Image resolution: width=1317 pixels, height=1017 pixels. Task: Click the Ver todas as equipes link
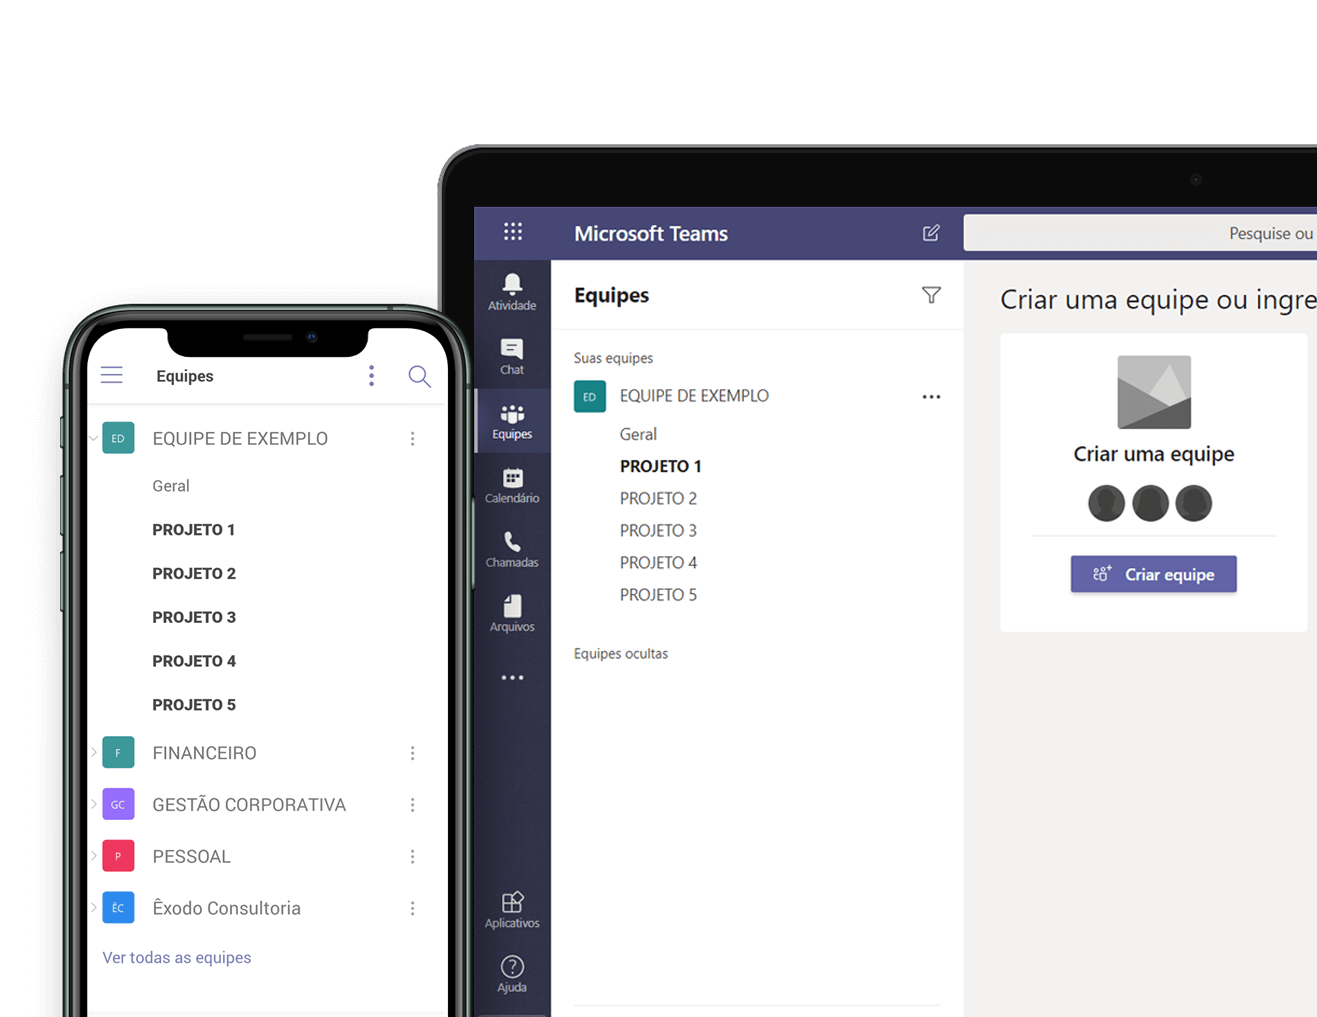pyautogui.click(x=177, y=957)
